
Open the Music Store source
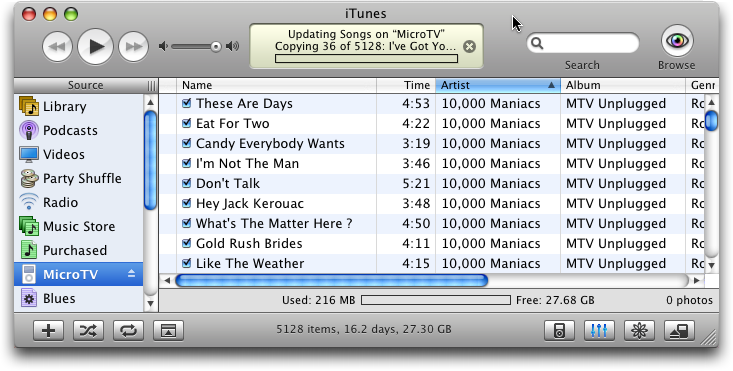(x=79, y=226)
